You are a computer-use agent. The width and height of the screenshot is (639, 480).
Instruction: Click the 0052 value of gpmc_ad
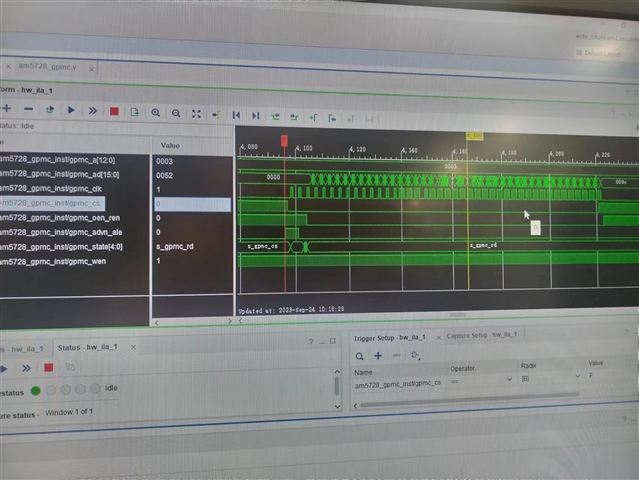[x=164, y=175]
